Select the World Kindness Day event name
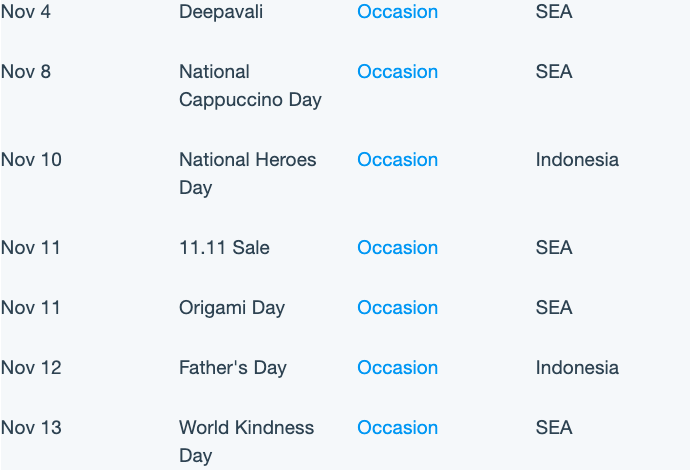Viewport: 691px width, 470px height. tap(246, 441)
